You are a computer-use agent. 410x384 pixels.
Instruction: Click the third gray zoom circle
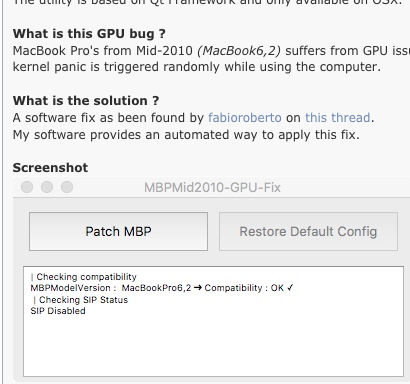(67, 187)
